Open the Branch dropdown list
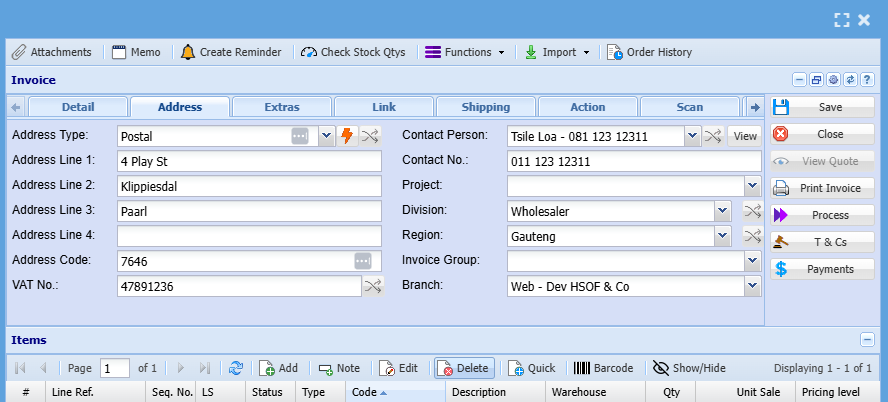This screenshot has width=888, height=402. click(x=752, y=287)
